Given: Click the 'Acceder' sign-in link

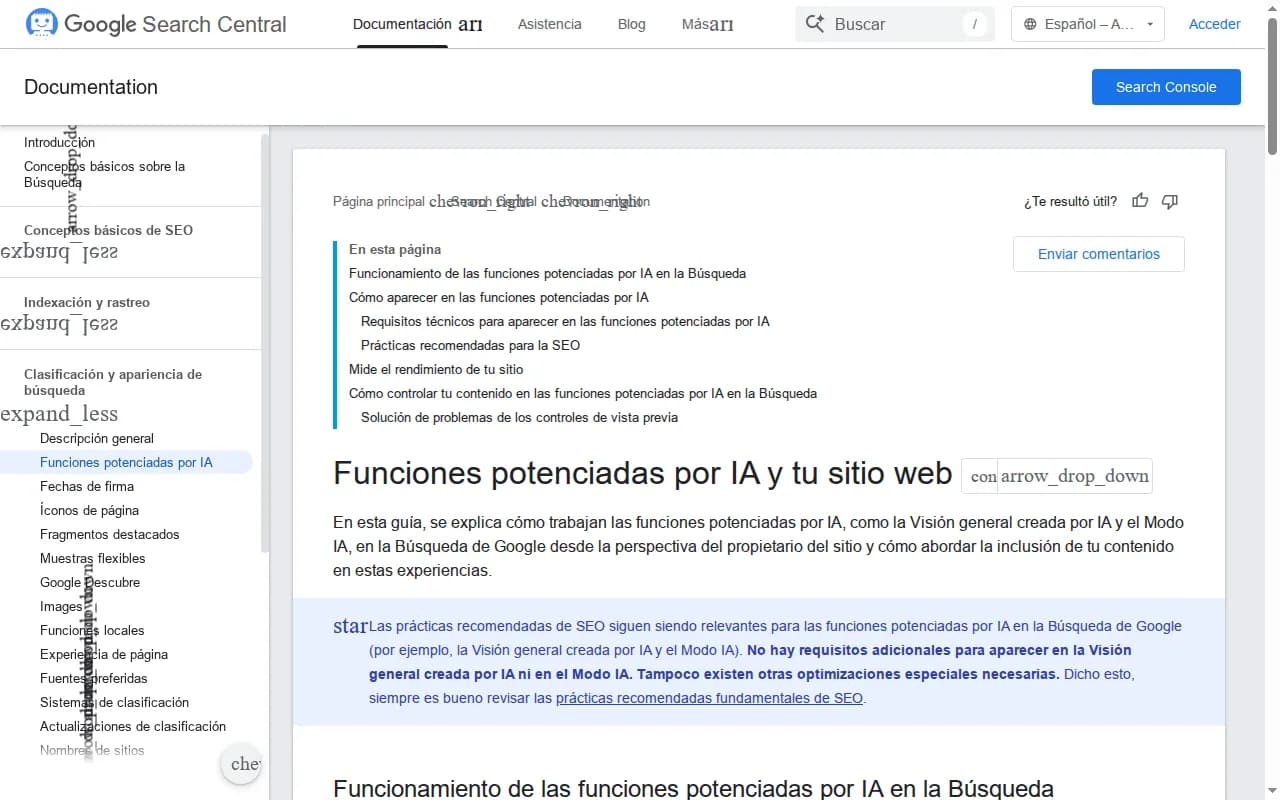Looking at the screenshot, I should pyautogui.click(x=1214, y=23).
